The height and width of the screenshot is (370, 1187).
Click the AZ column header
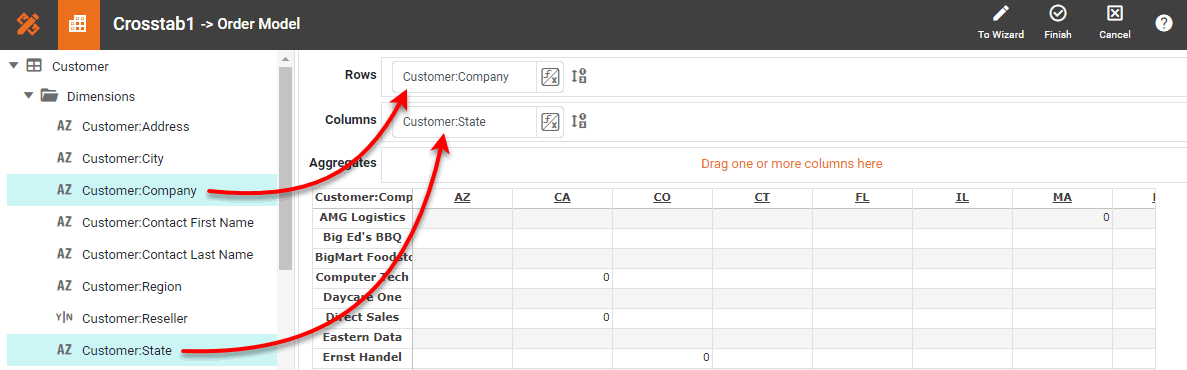click(x=462, y=197)
